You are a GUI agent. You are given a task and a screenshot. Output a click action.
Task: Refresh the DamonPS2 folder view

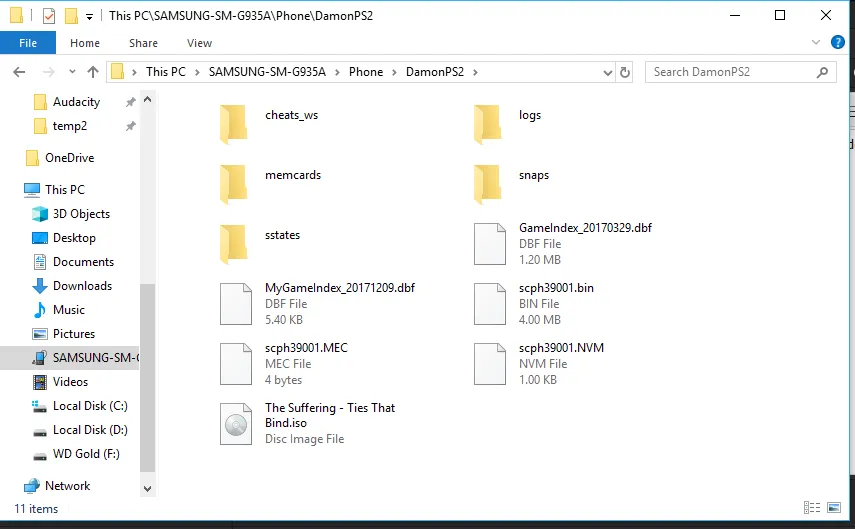625,72
